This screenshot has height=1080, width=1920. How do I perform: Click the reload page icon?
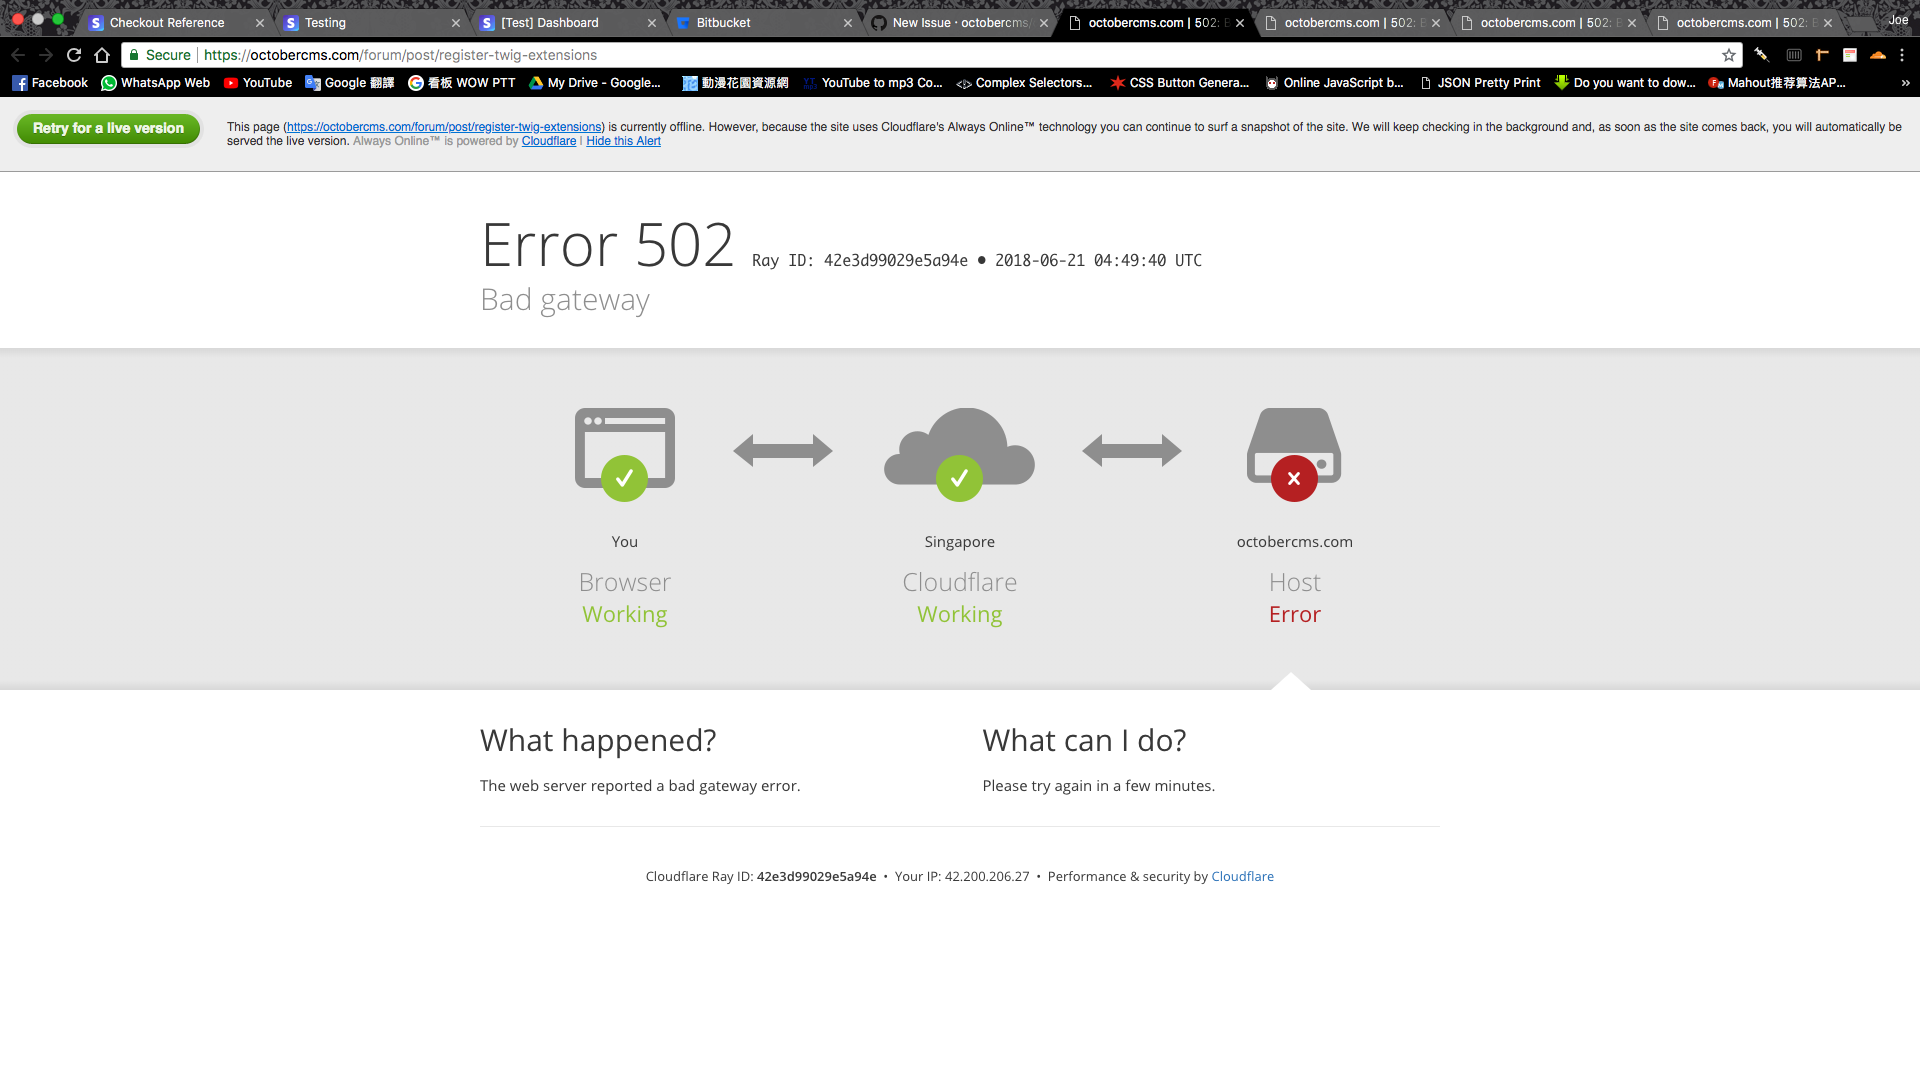pyautogui.click(x=74, y=55)
